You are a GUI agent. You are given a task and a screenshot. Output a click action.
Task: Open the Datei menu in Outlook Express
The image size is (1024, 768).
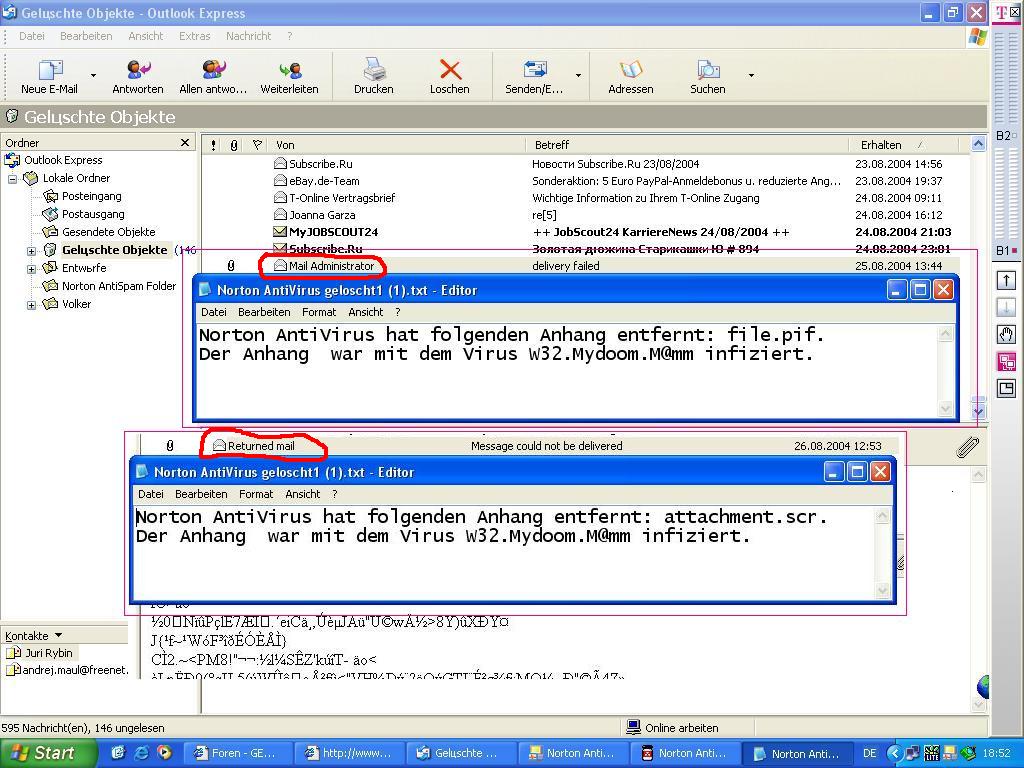31,36
